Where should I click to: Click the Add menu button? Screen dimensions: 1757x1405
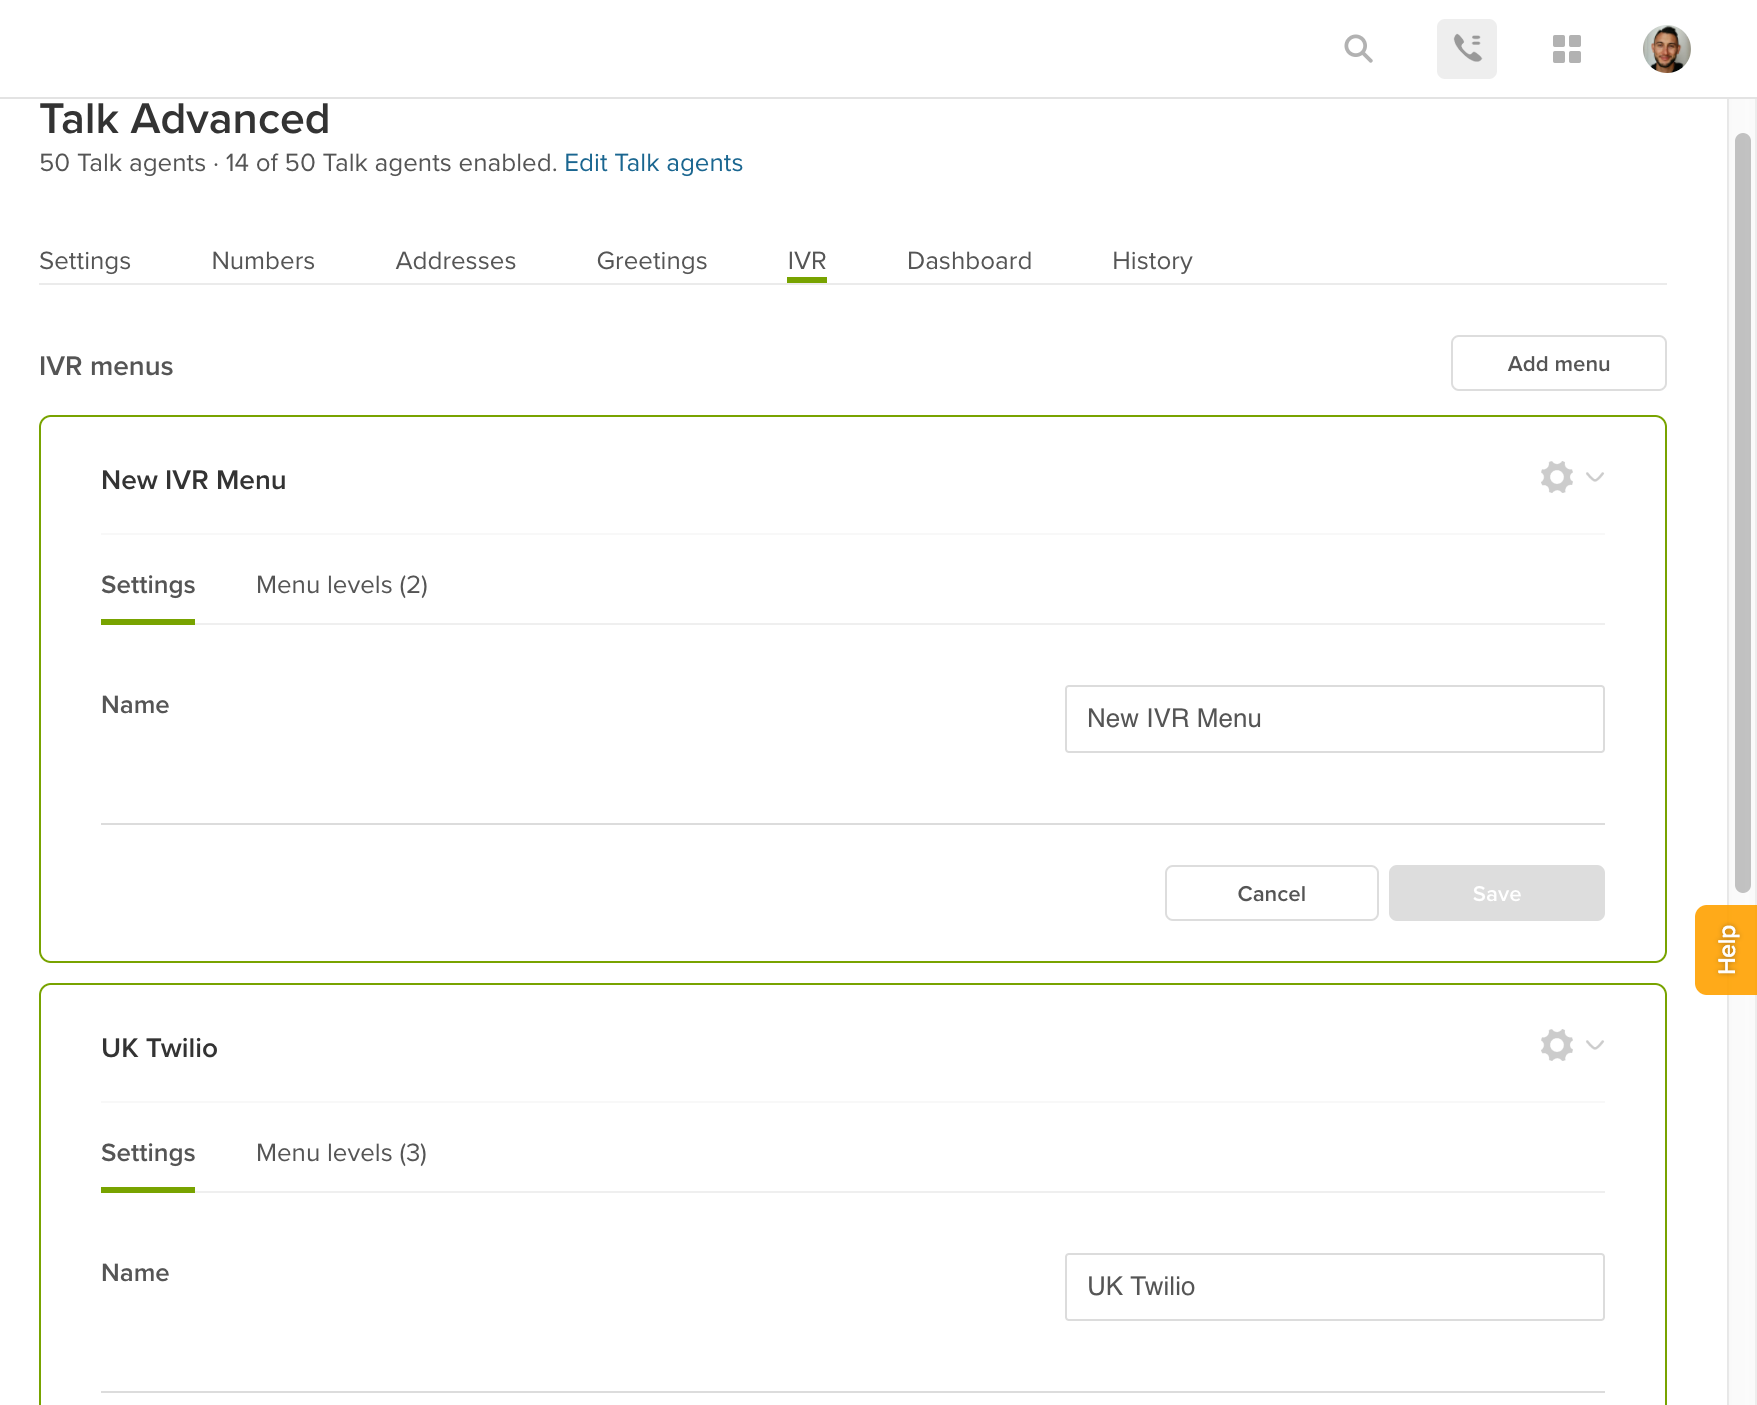point(1558,363)
